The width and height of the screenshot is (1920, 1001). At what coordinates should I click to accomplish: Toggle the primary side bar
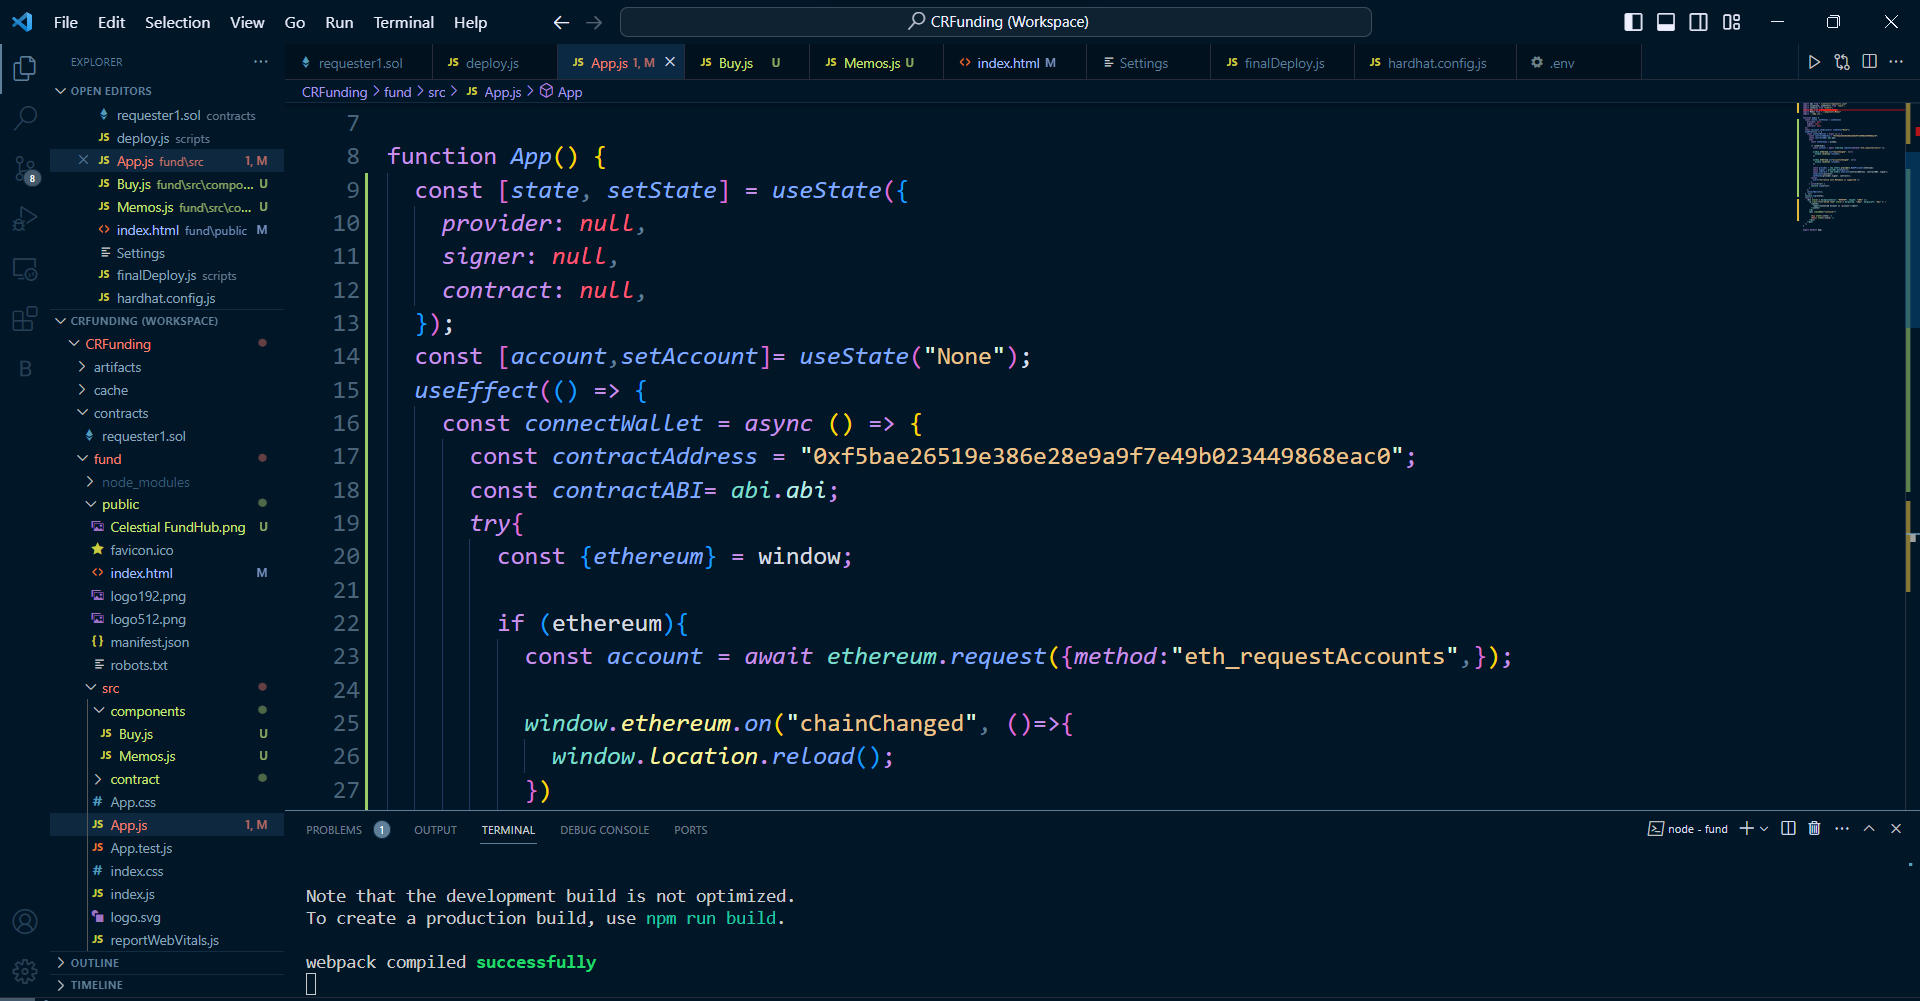(x=1633, y=22)
